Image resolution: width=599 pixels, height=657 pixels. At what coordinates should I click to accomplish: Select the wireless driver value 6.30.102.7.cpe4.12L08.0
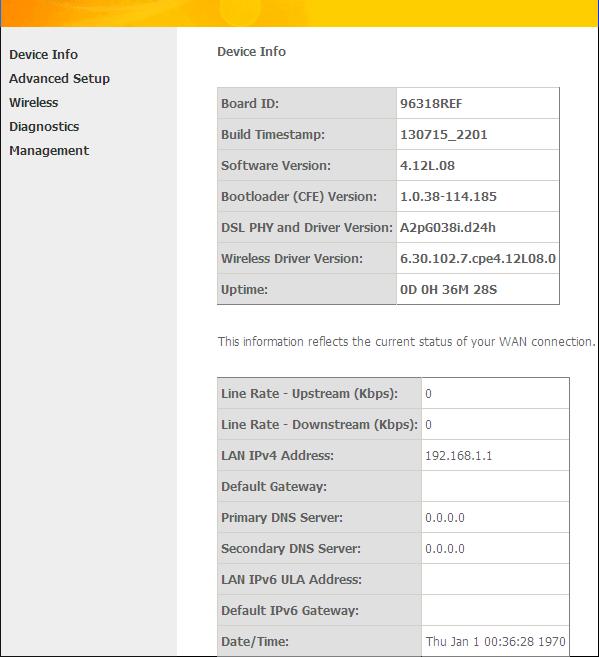[x=478, y=259]
